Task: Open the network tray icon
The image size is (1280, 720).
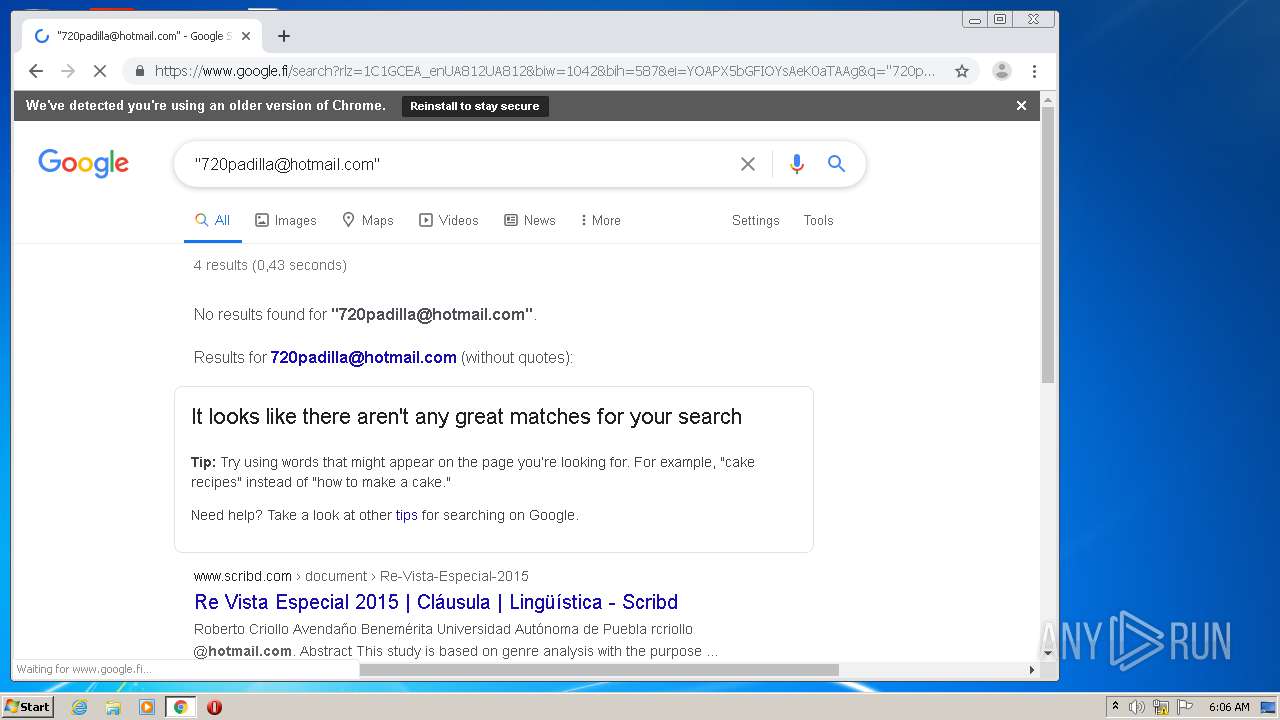Action: tap(1161, 707)
